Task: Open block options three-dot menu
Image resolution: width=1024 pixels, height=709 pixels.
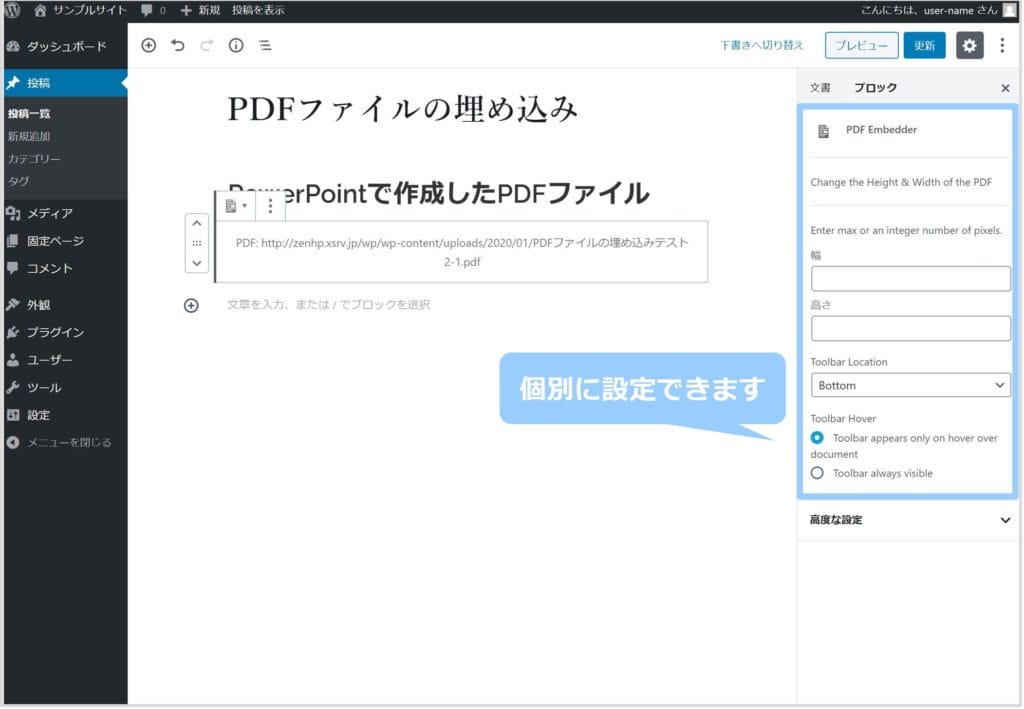Action: (x=270, y=206)
